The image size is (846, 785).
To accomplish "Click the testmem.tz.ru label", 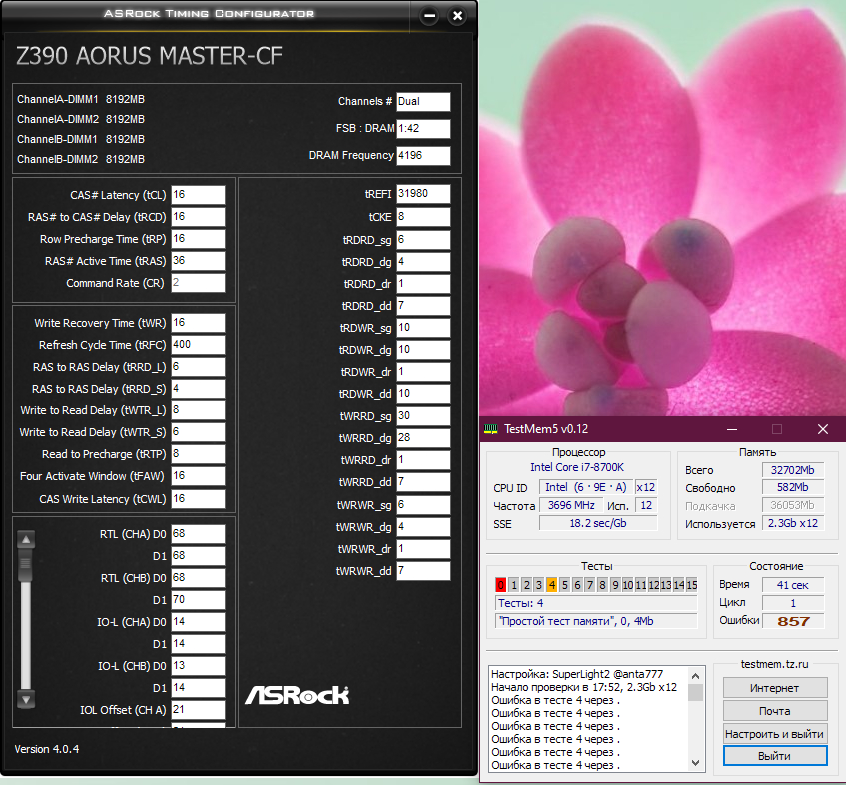I will point(774,664).
